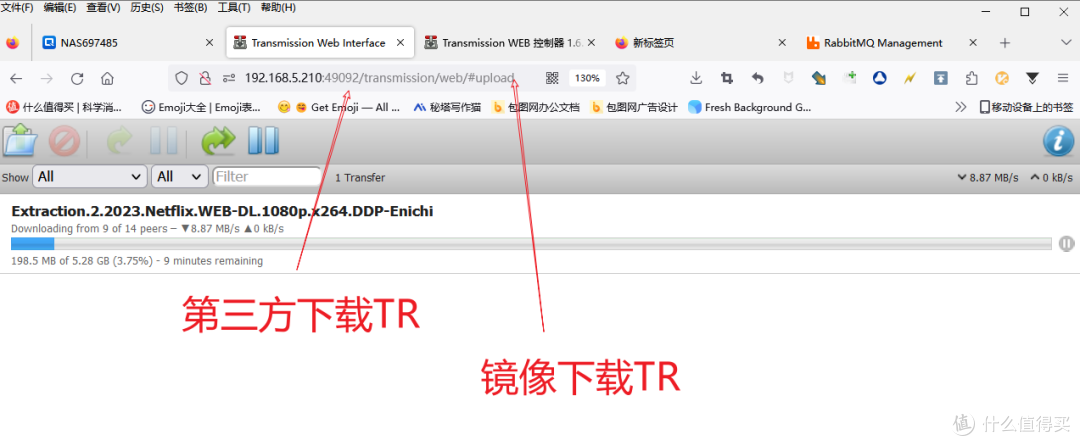The height and width of the screenshot is (446, 1080).
Task: Click the 1 Transfer count label
Action: tap(360, 178)
